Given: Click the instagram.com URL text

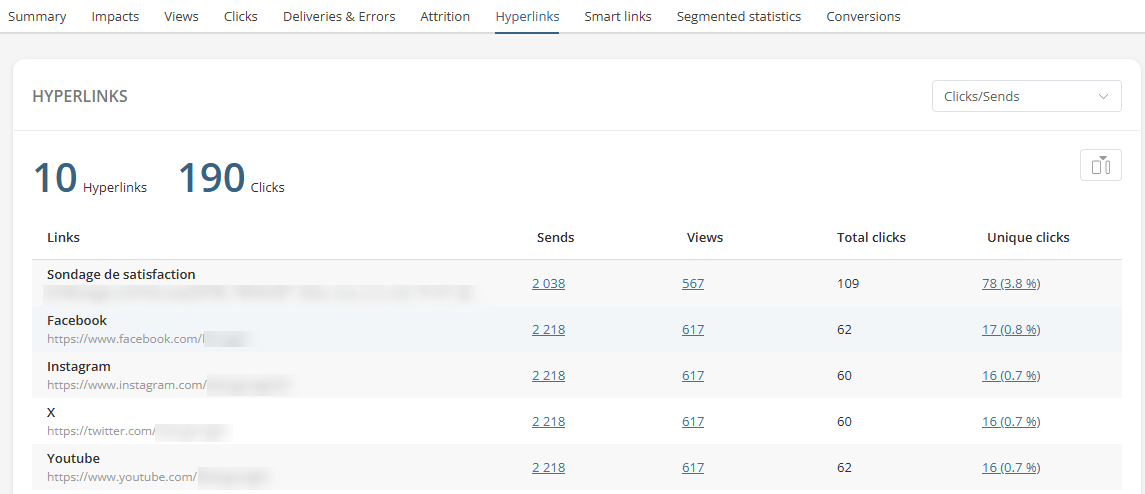Looking at the screenshot, I should [127, 385].
